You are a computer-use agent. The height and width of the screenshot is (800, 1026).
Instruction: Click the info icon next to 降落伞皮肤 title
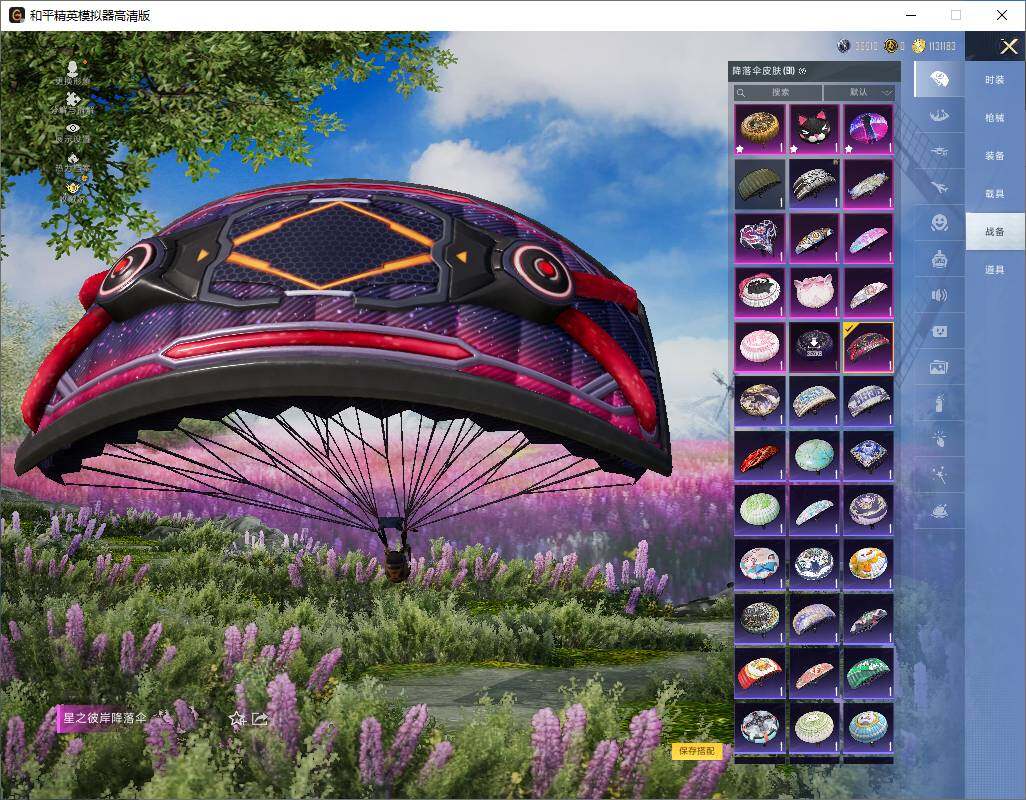[803, 71]
